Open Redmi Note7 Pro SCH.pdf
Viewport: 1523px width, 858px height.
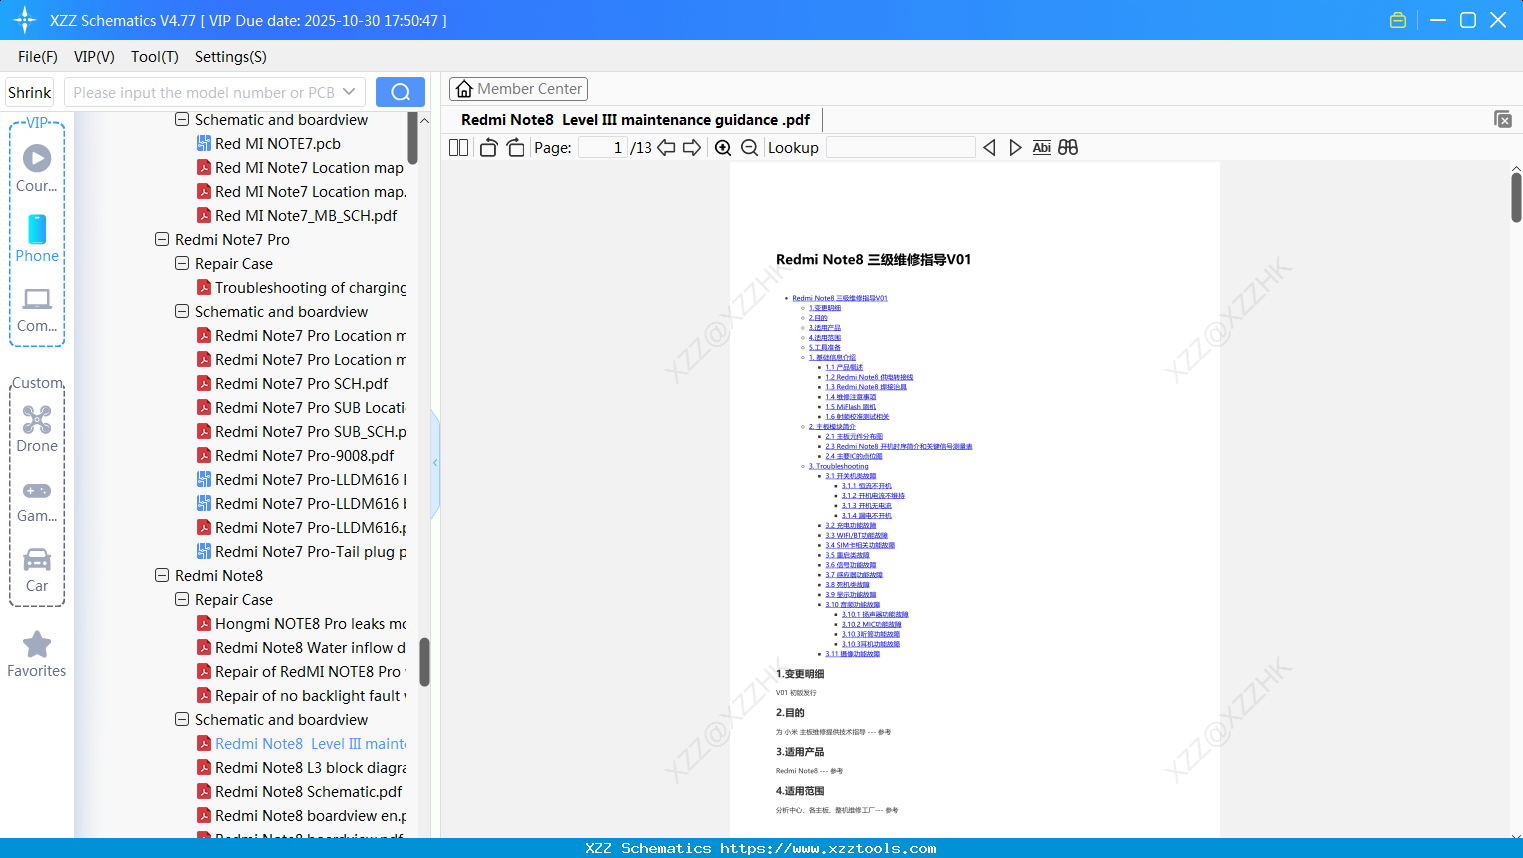point(292,384)
